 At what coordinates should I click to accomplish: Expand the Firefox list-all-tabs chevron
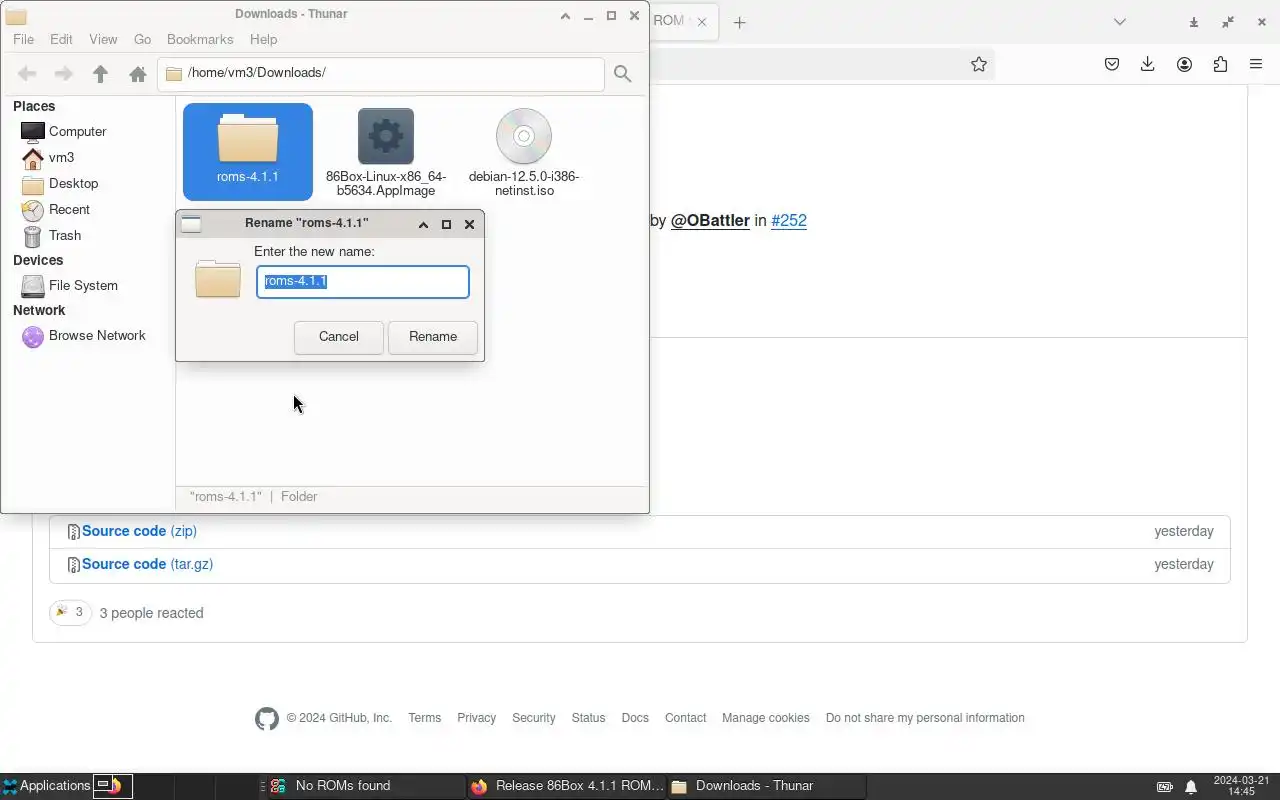[x=1120, y=22]
